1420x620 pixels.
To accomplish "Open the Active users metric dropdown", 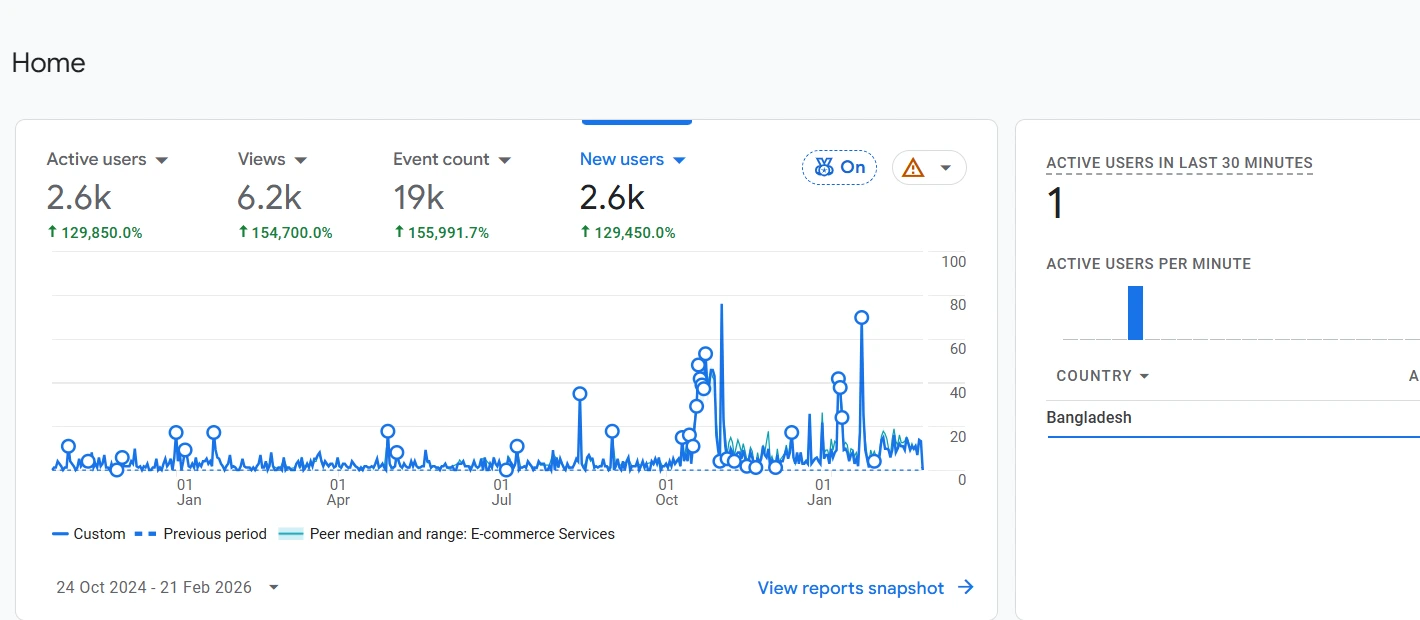I will click(x=166, y=159).
